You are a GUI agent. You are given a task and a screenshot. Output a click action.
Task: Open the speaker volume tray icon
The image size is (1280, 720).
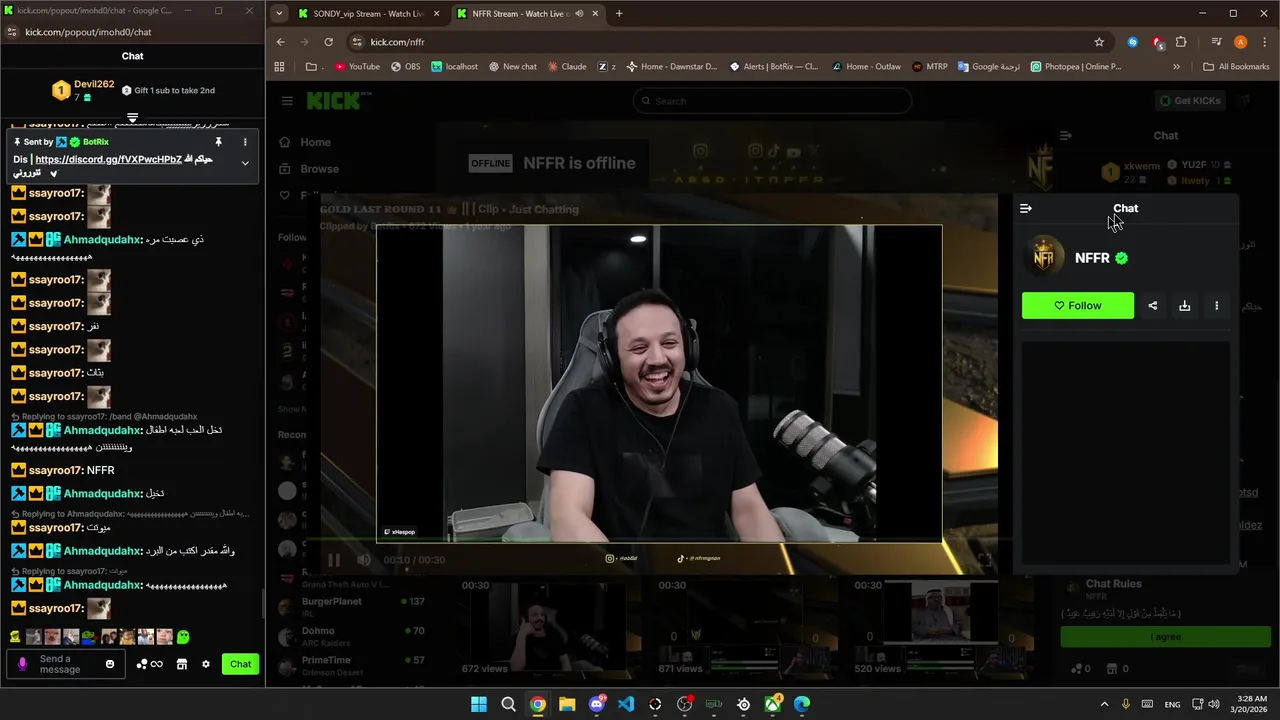tap(1215, 704)
